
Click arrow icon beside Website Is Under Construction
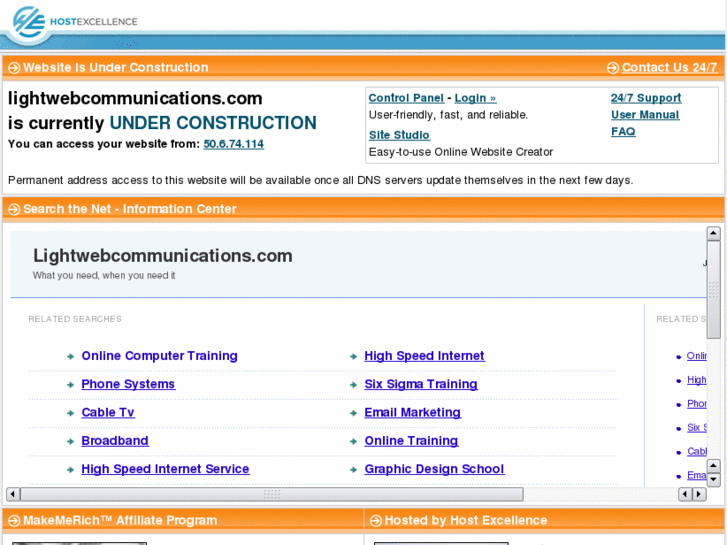tap(14, 68)
